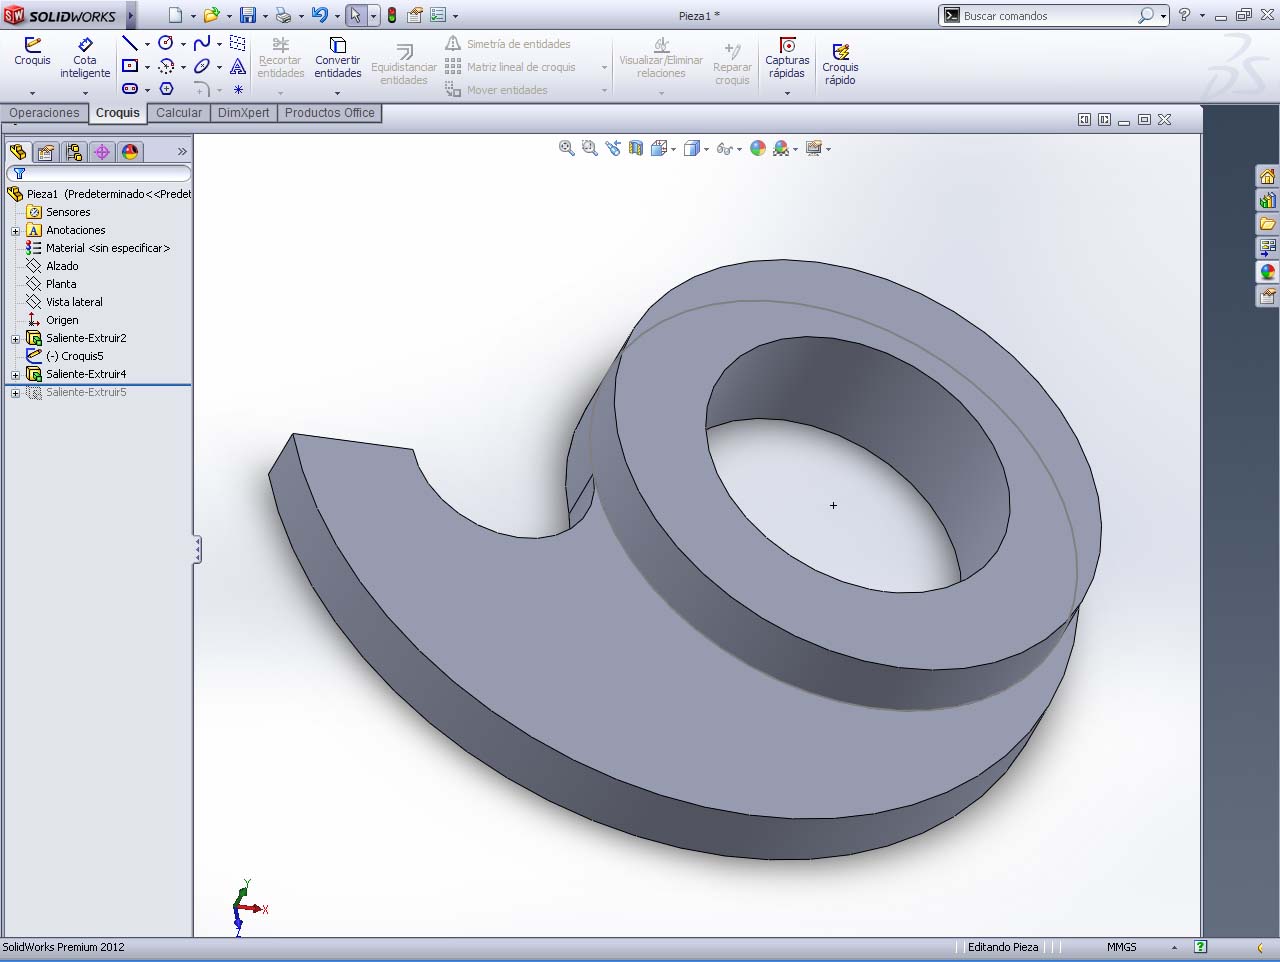
Task: Open the DisplayManager tab
Action: click(x=130, y=152)
